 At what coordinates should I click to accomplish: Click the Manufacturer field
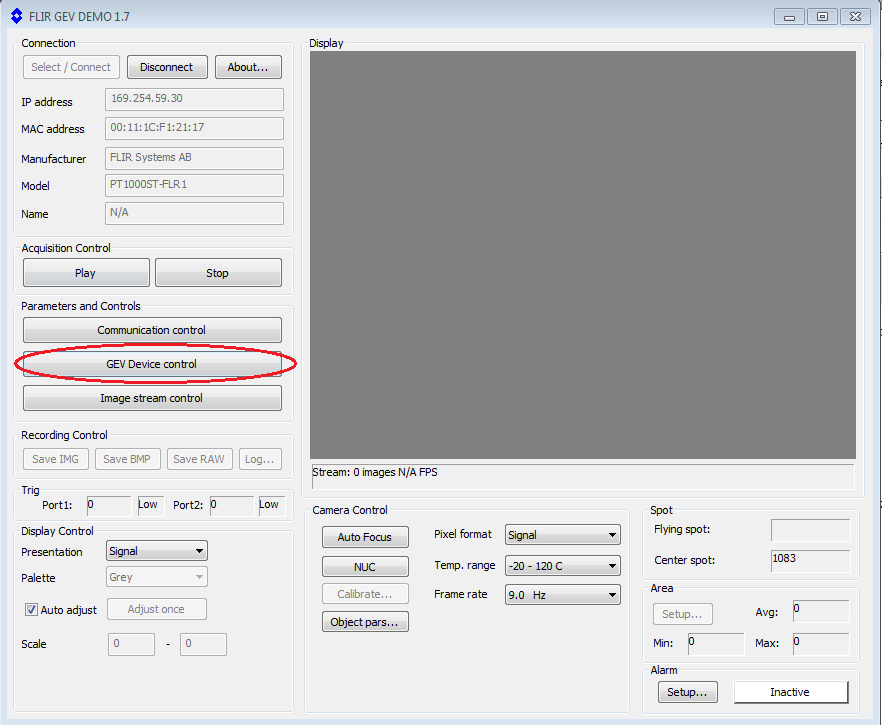click(x=195, y=158)
